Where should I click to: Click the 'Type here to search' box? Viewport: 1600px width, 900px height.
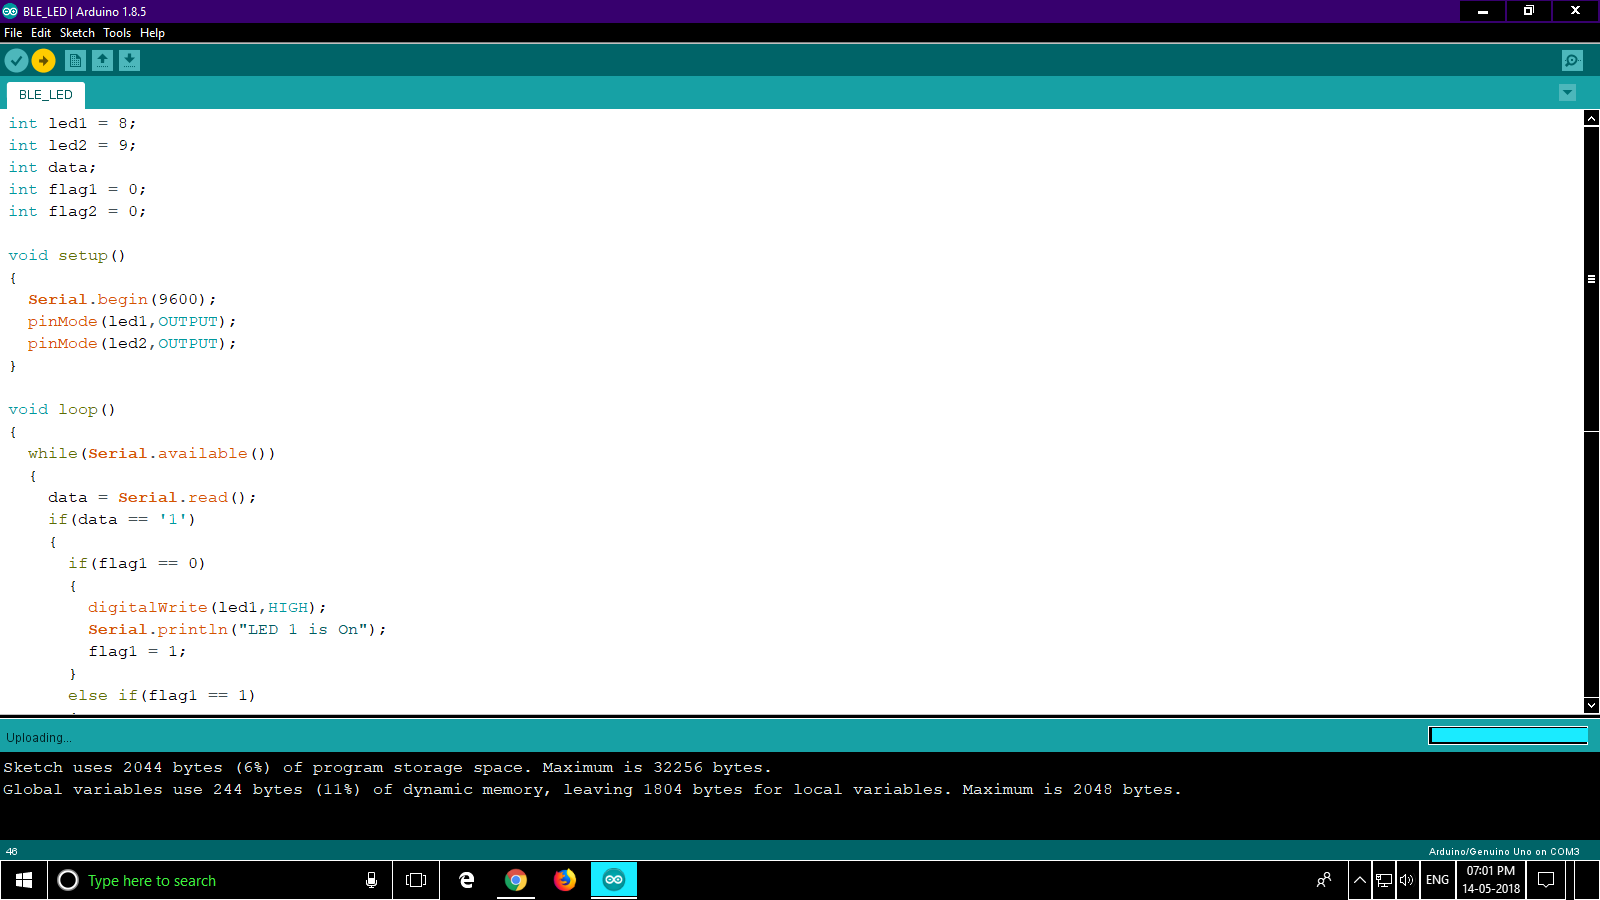(220, 880)
